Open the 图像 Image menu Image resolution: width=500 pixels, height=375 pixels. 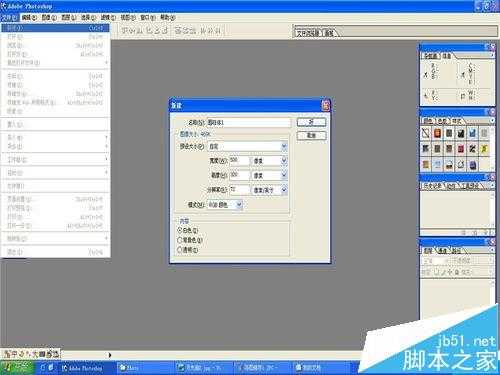click(x=49, y=17)
